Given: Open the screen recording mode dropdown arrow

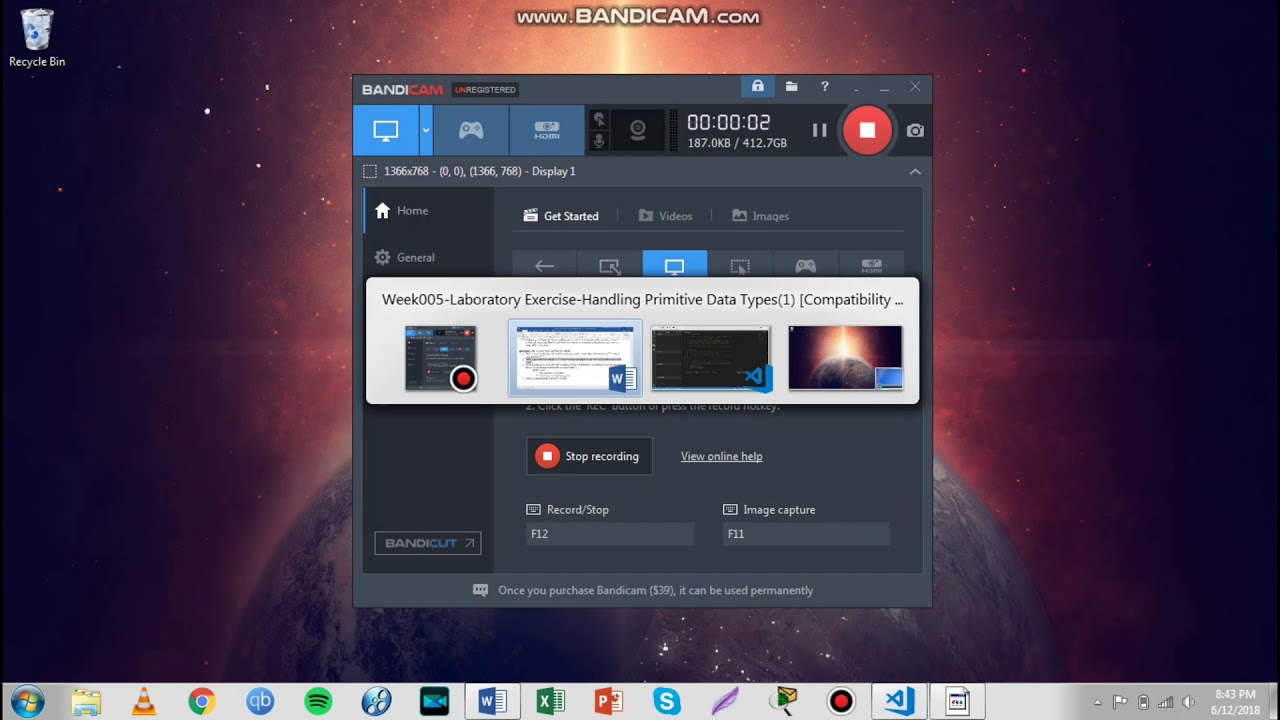Looking at the screenshot, I should coord(426,130).
